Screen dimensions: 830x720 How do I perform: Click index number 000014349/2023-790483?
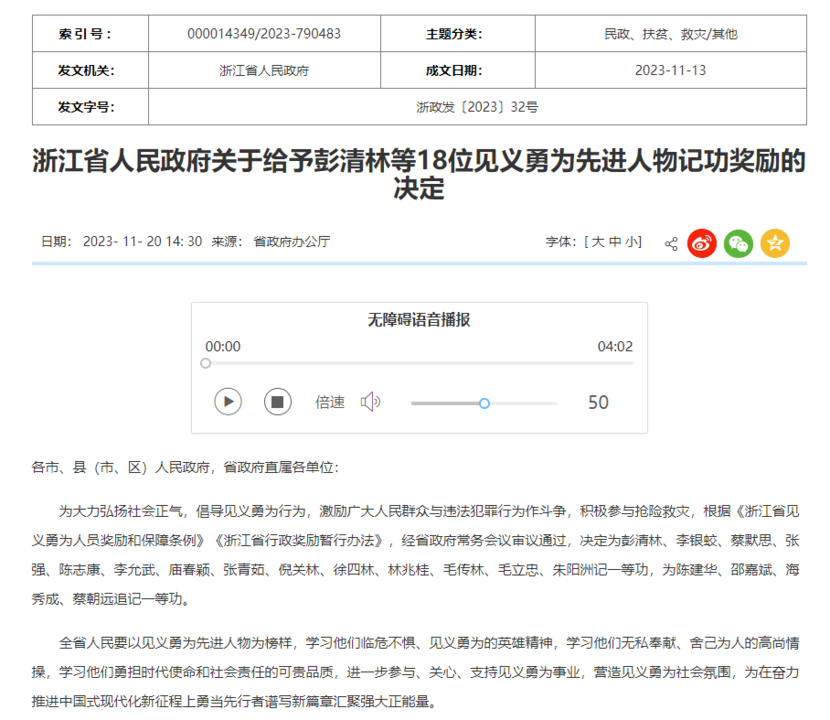[x=264, y=34]
